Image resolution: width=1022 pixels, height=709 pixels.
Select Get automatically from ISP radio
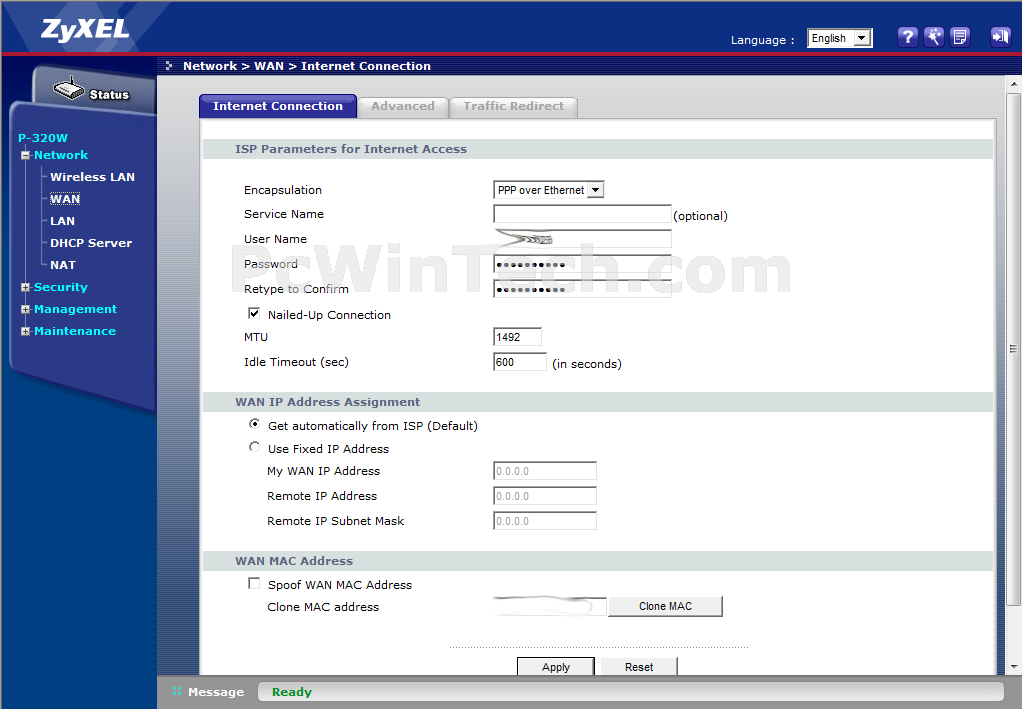click(x=254, y=424)
